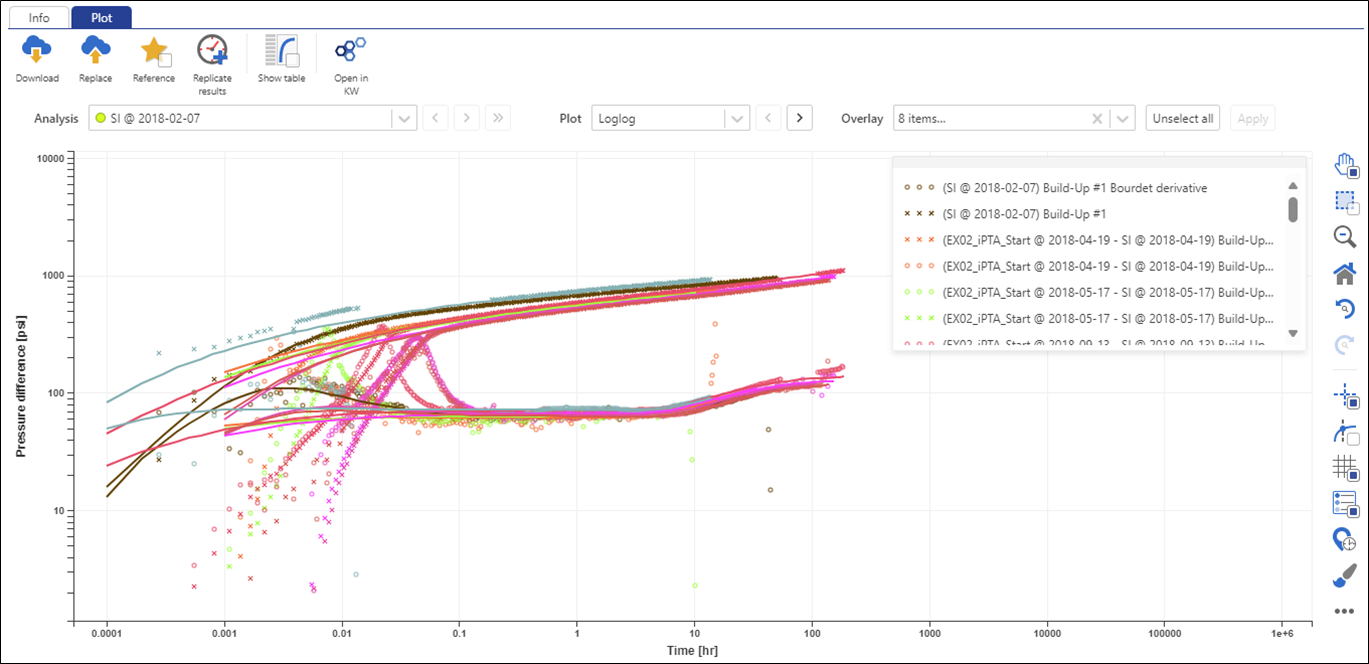Activate the box zoom selection tool

[1345, 202]
